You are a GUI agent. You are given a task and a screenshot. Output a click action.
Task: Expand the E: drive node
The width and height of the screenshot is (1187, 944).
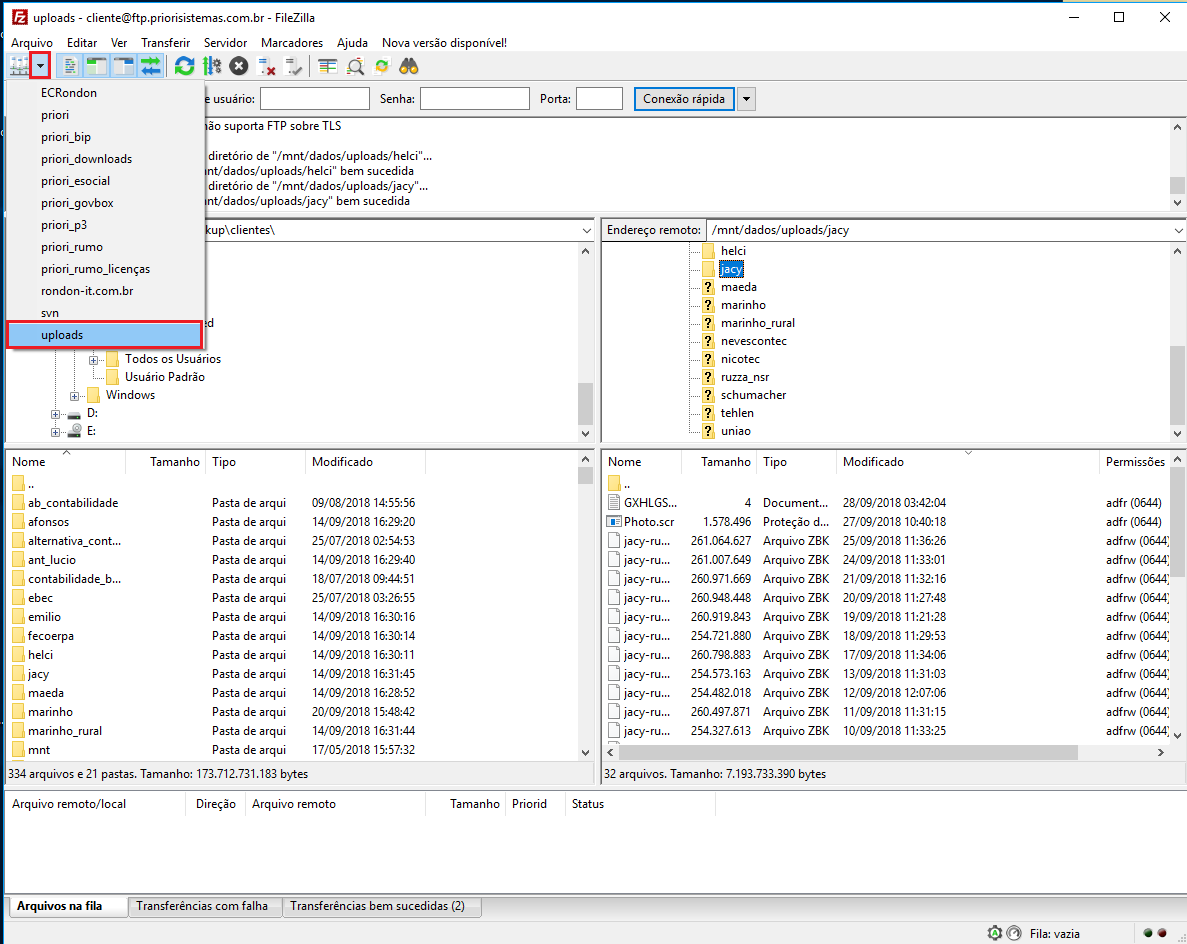[x=55, y=432]
